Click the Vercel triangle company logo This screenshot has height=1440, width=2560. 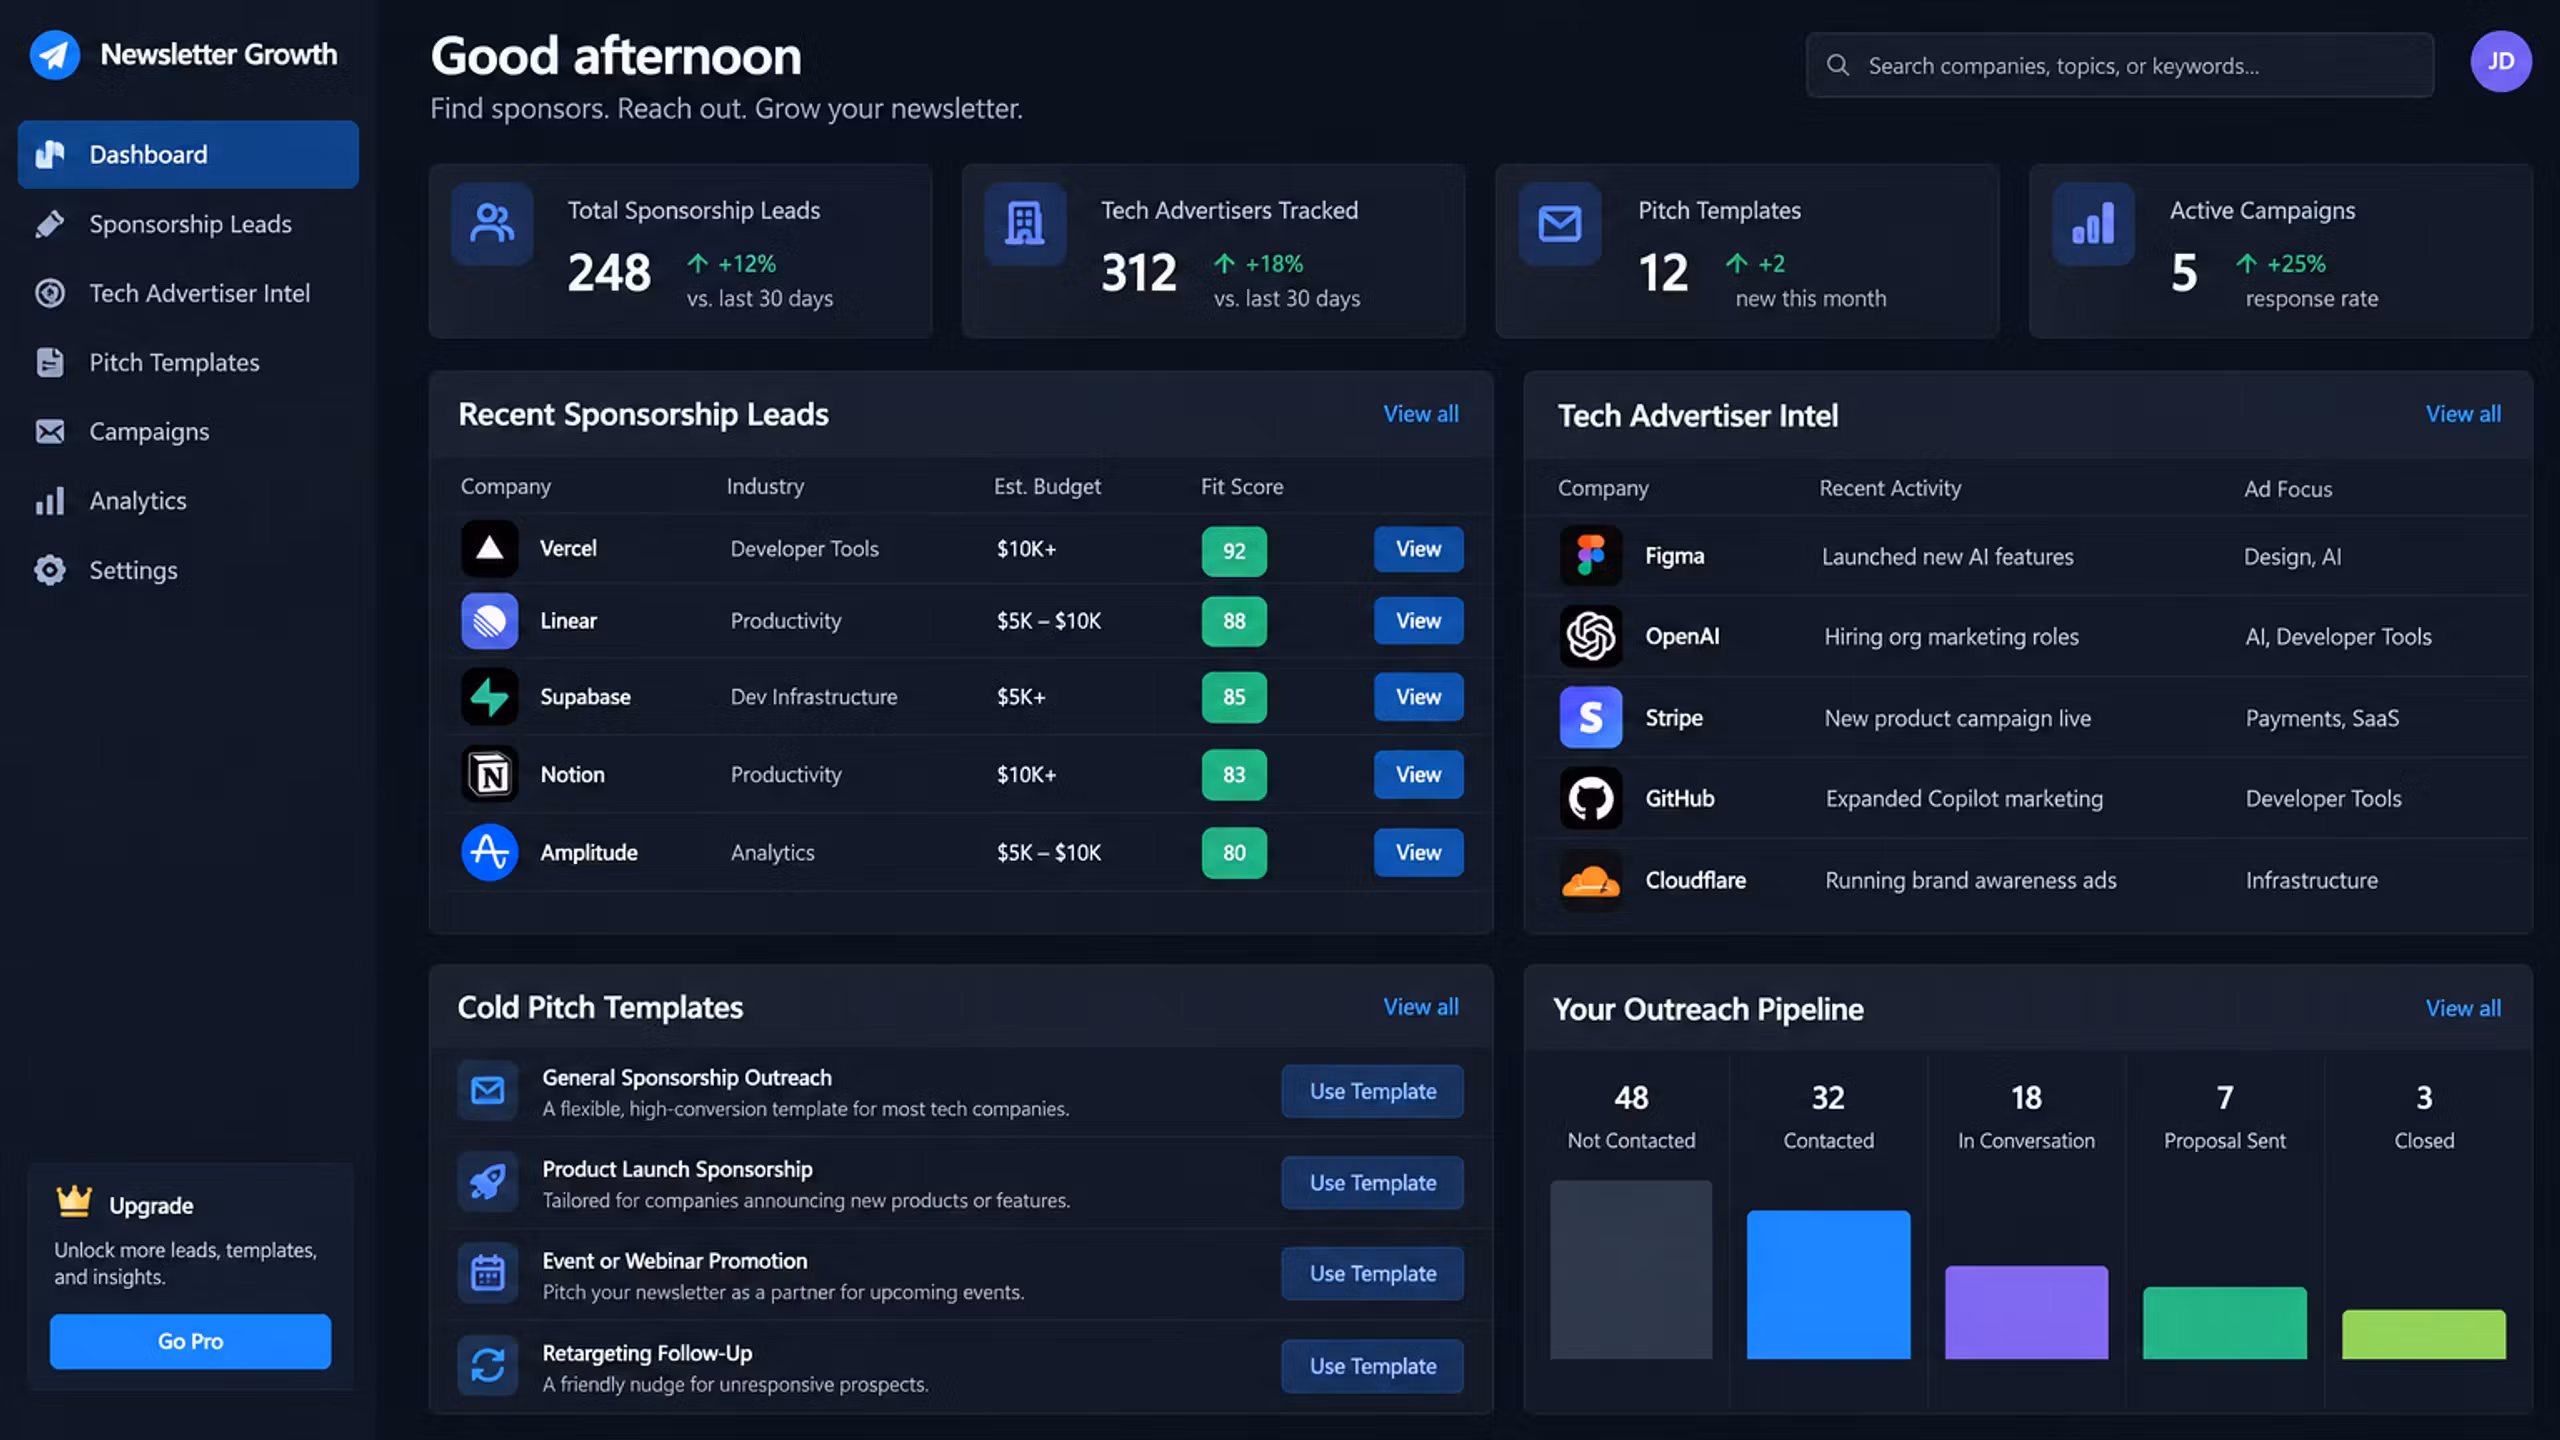tap(489, 548)
